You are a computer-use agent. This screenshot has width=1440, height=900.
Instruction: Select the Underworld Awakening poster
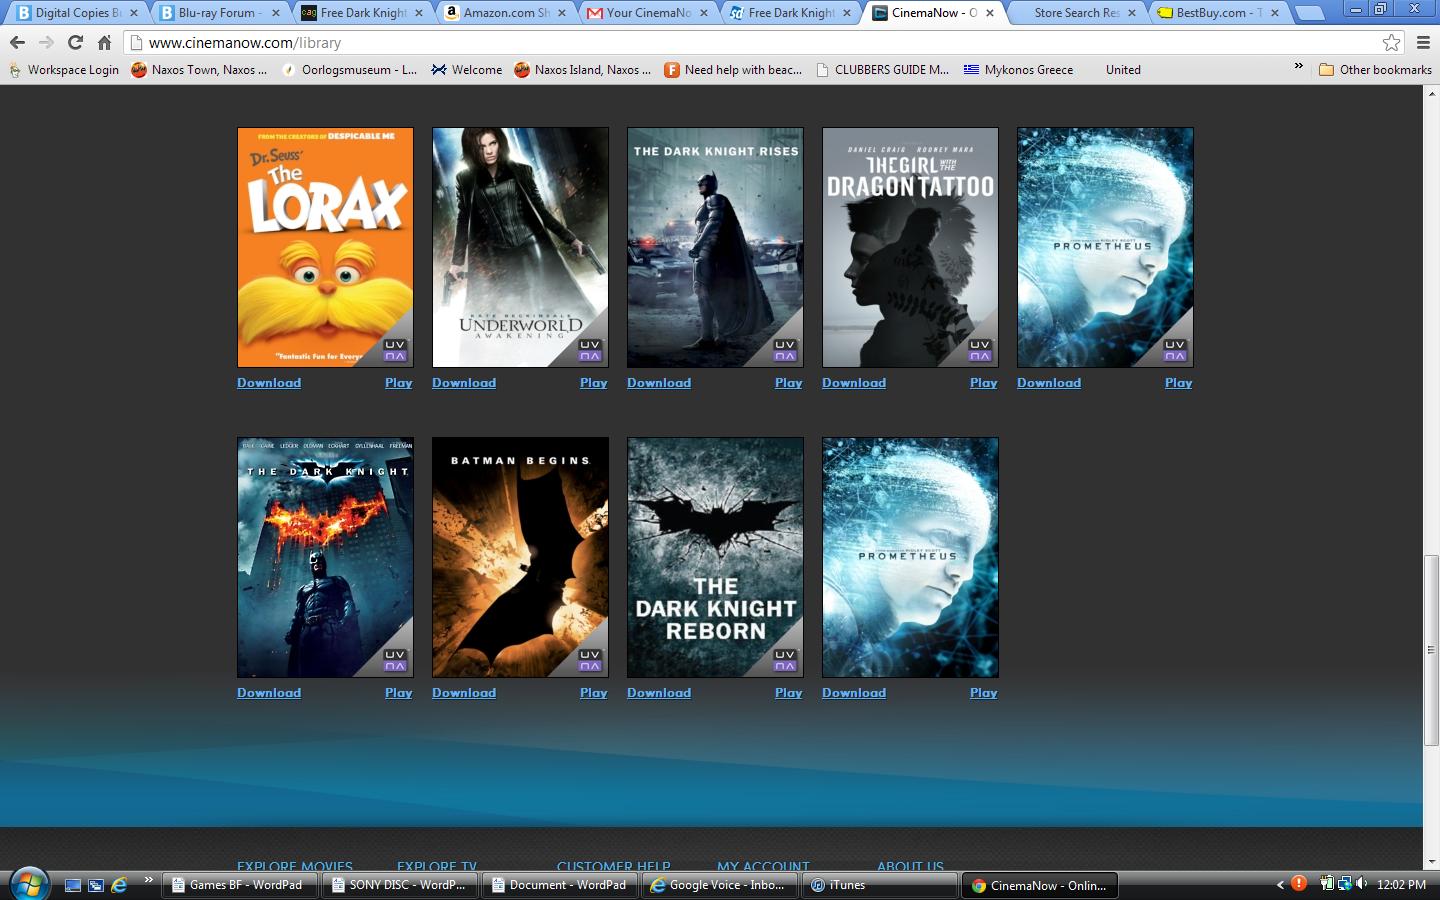click(x=520, y=247)
